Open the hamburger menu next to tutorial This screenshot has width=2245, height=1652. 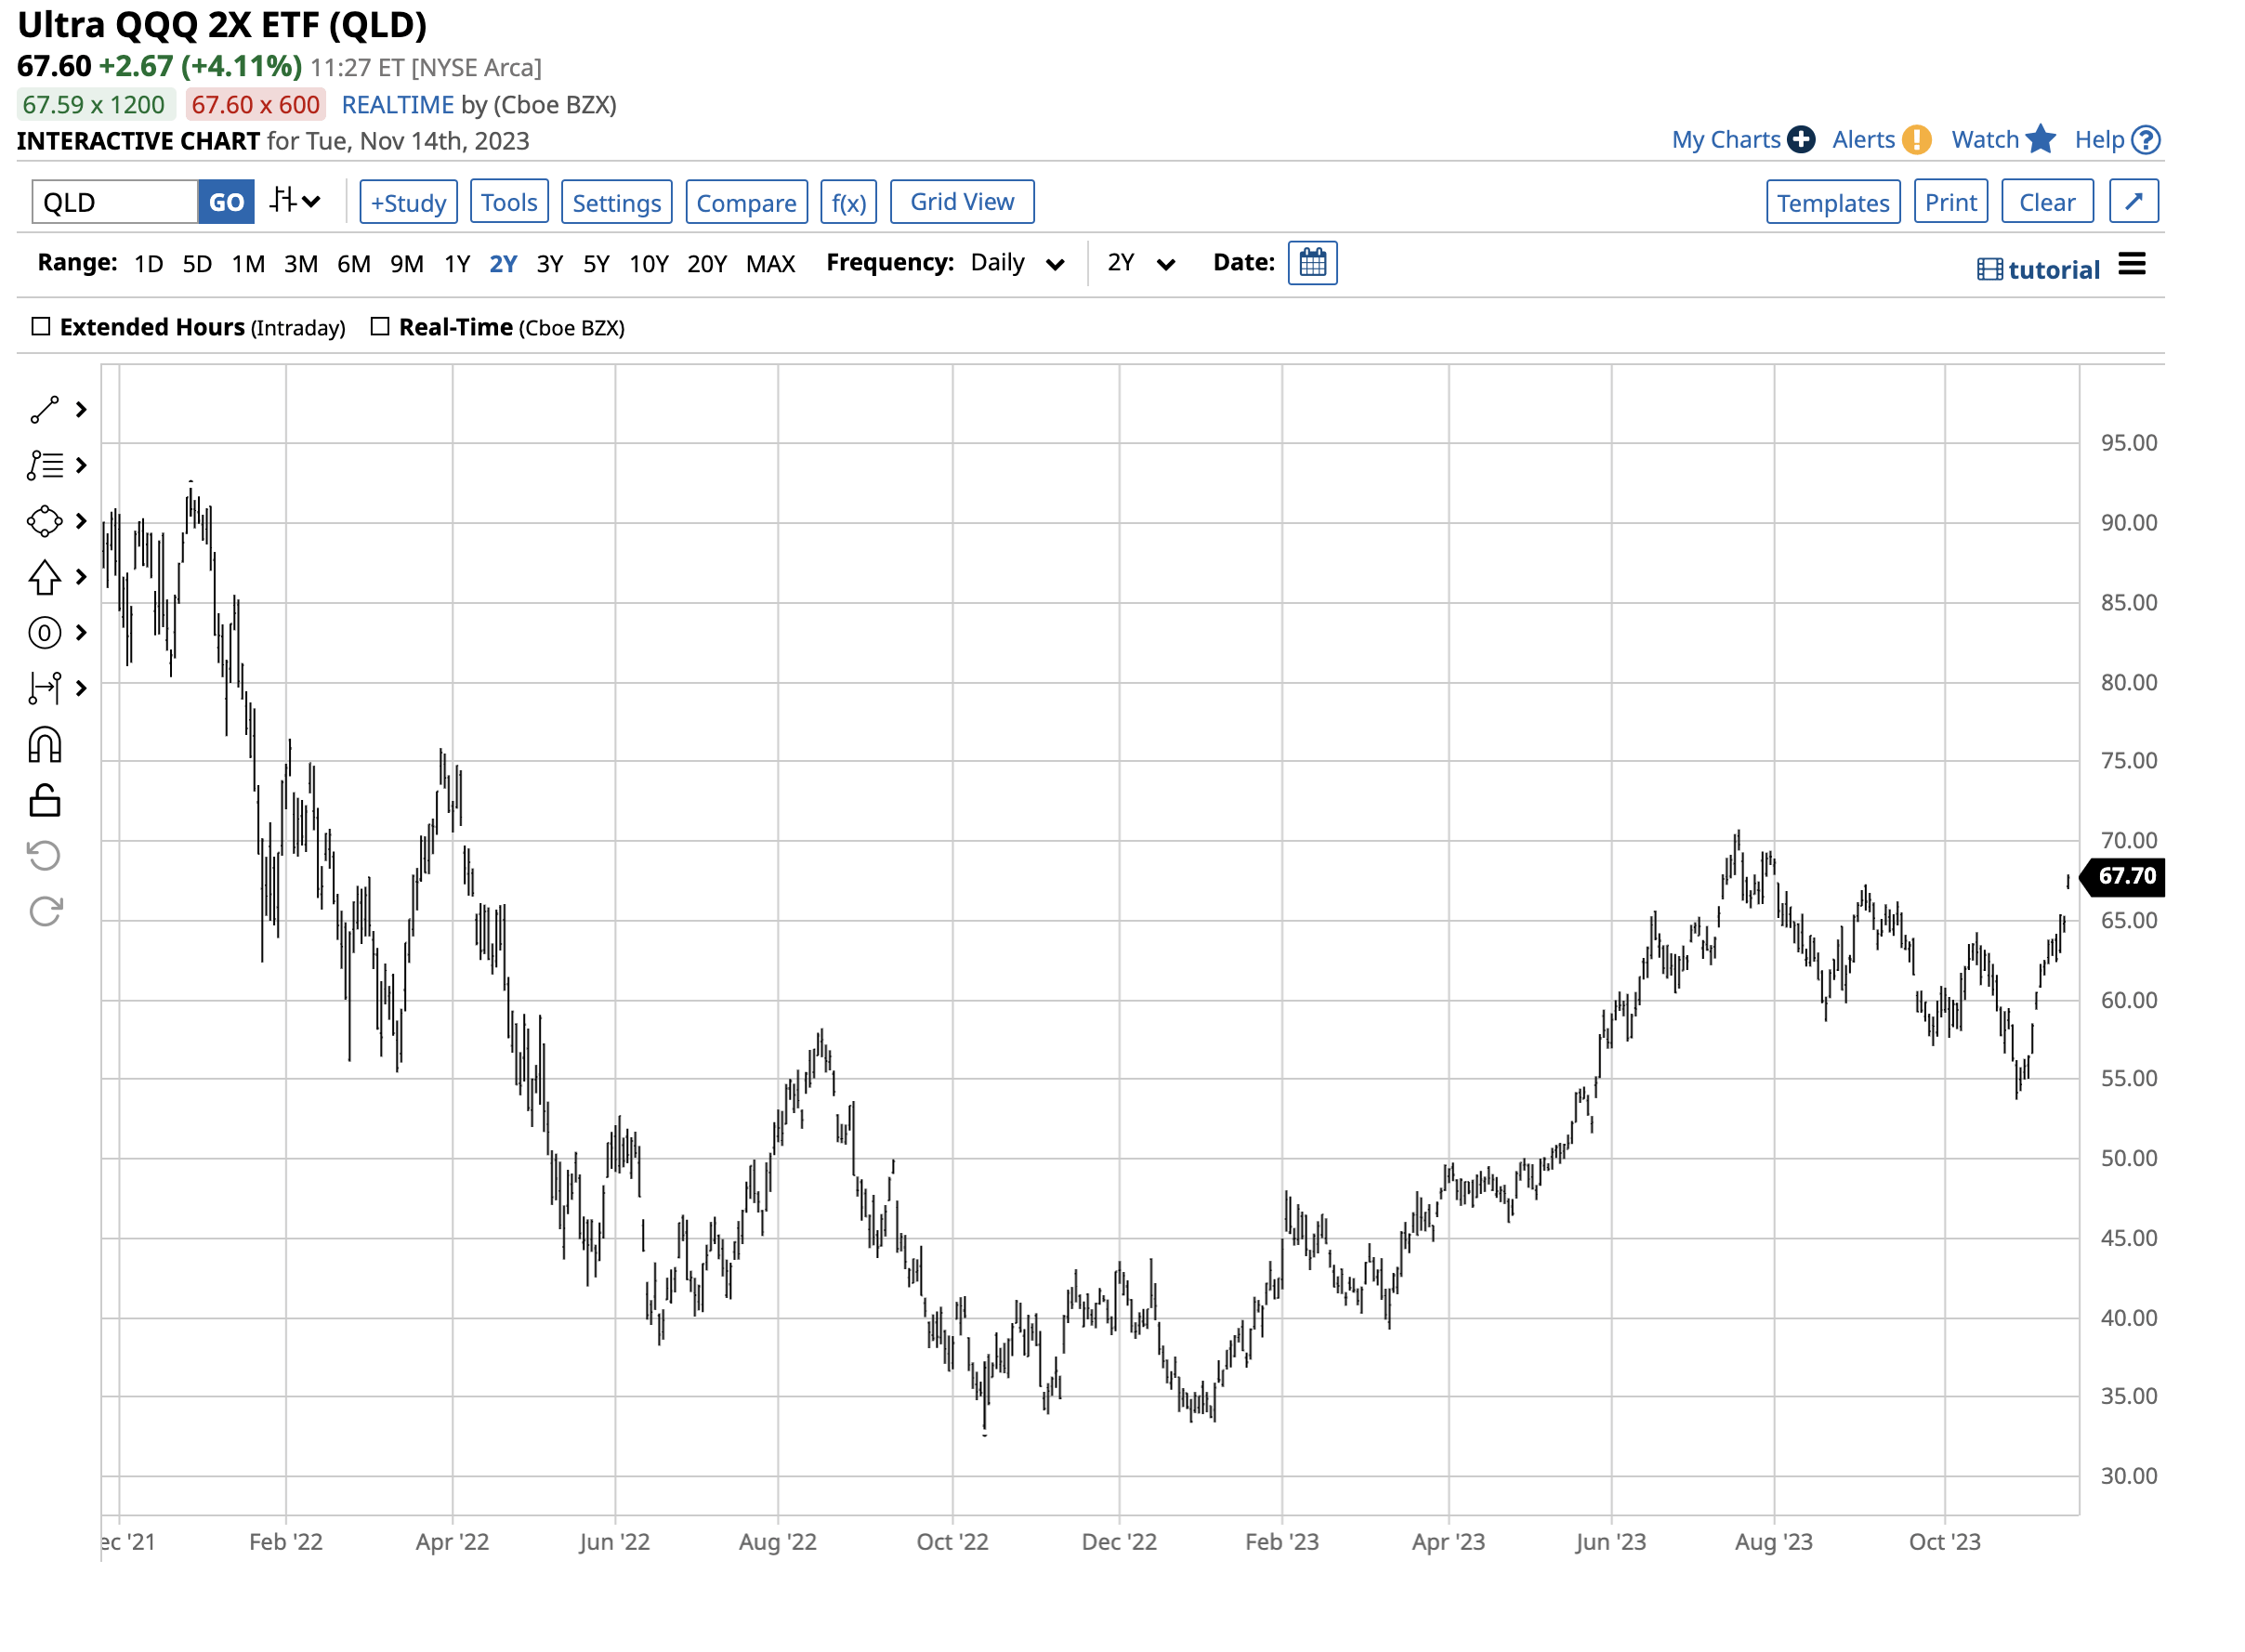[x=2132, y=265]
